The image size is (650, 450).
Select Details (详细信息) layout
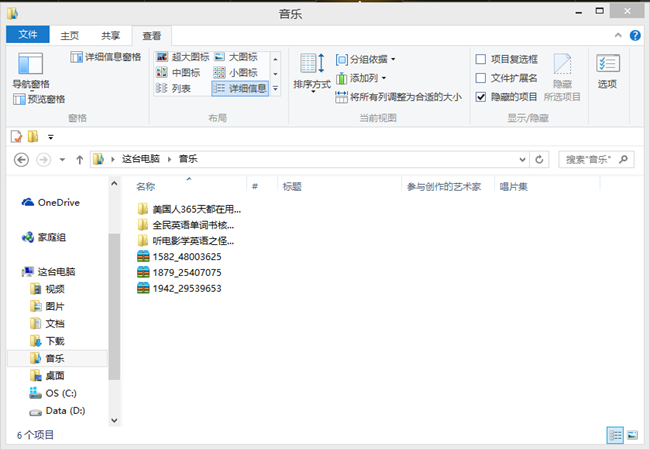click(240, 88)
